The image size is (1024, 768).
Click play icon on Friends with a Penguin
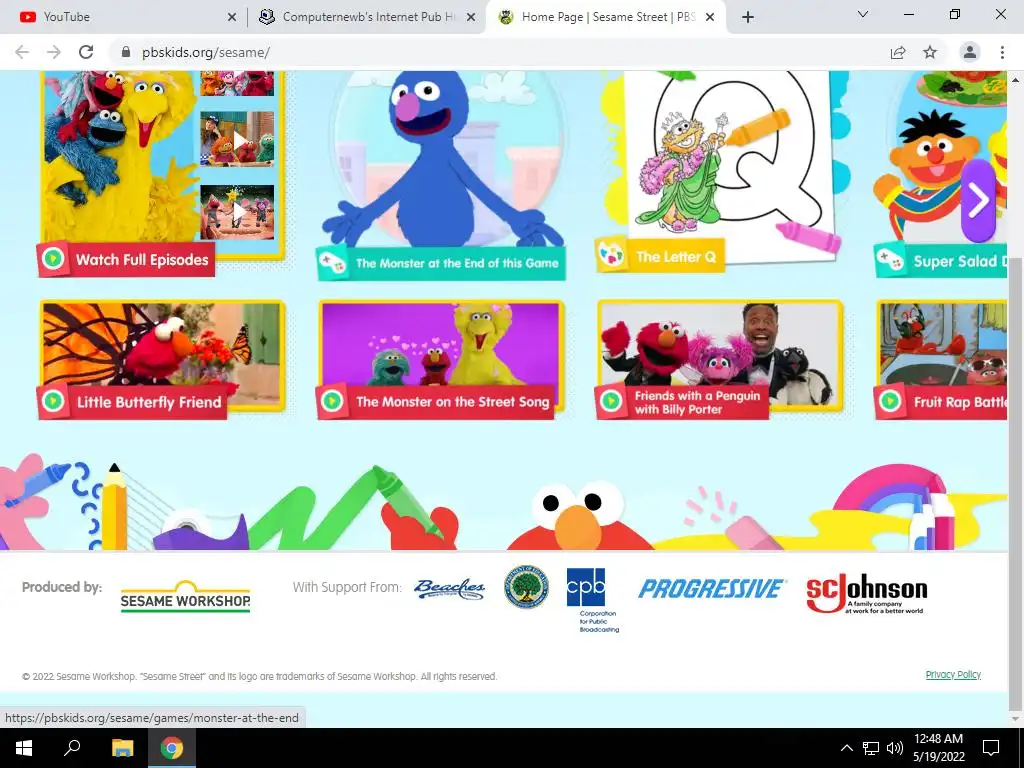(x=611, y=400)
